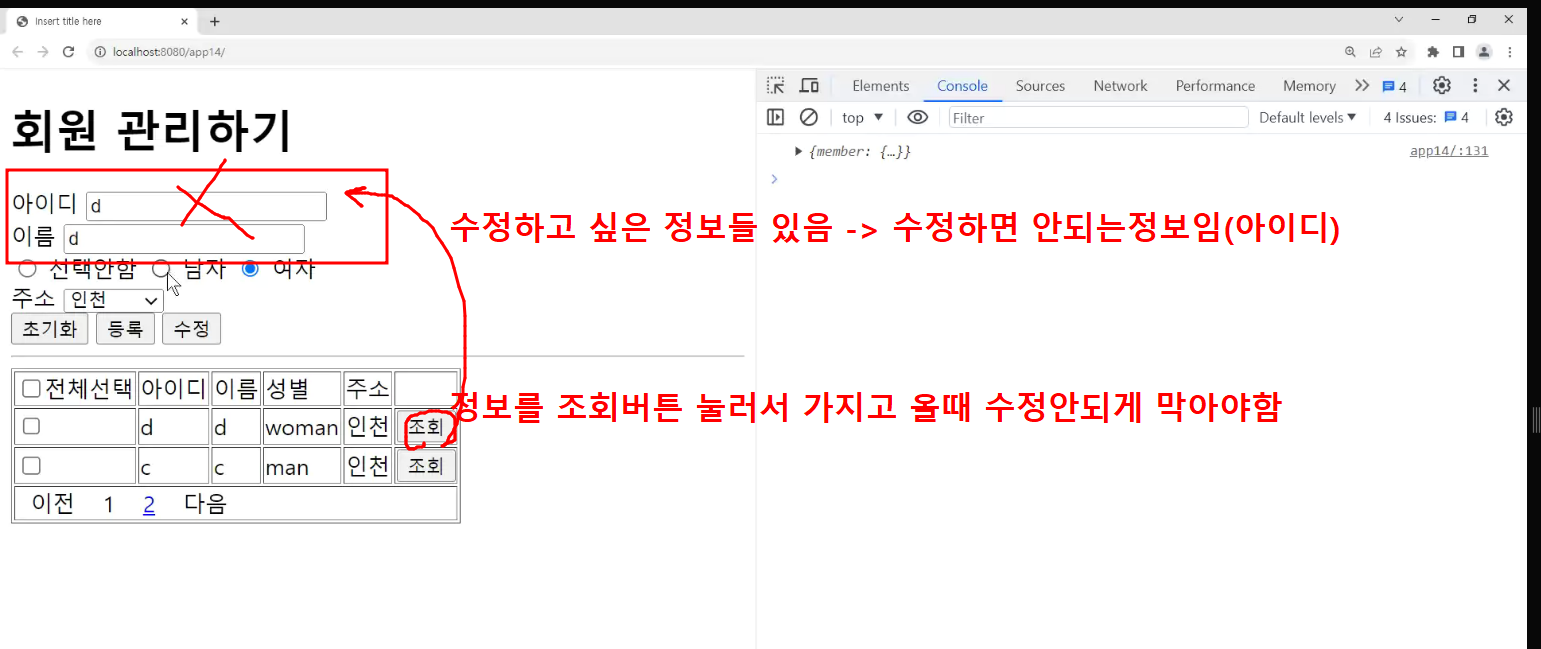Image resolution: width=1541 pixels, height=649 pixels.
Task: Switch to the Performance tab
Action: pos(1215,86)
